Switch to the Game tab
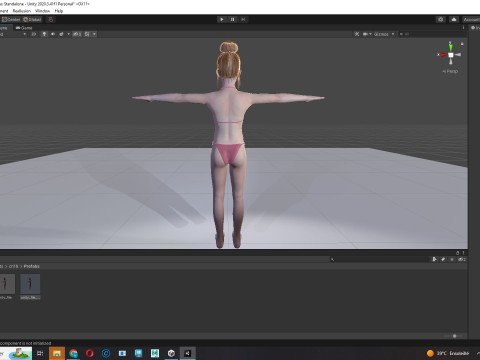The width and height of the screenshot is (480, 360). pyautogui.click(x=24, y=28)
